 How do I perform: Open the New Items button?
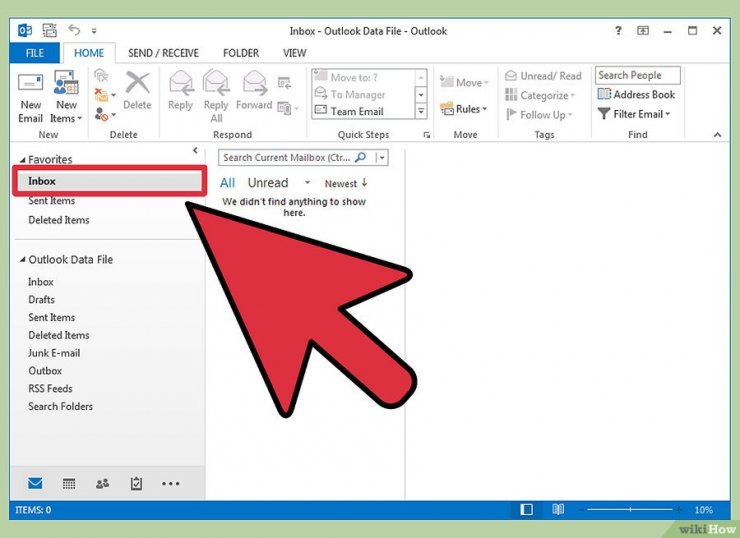(66, 98)
